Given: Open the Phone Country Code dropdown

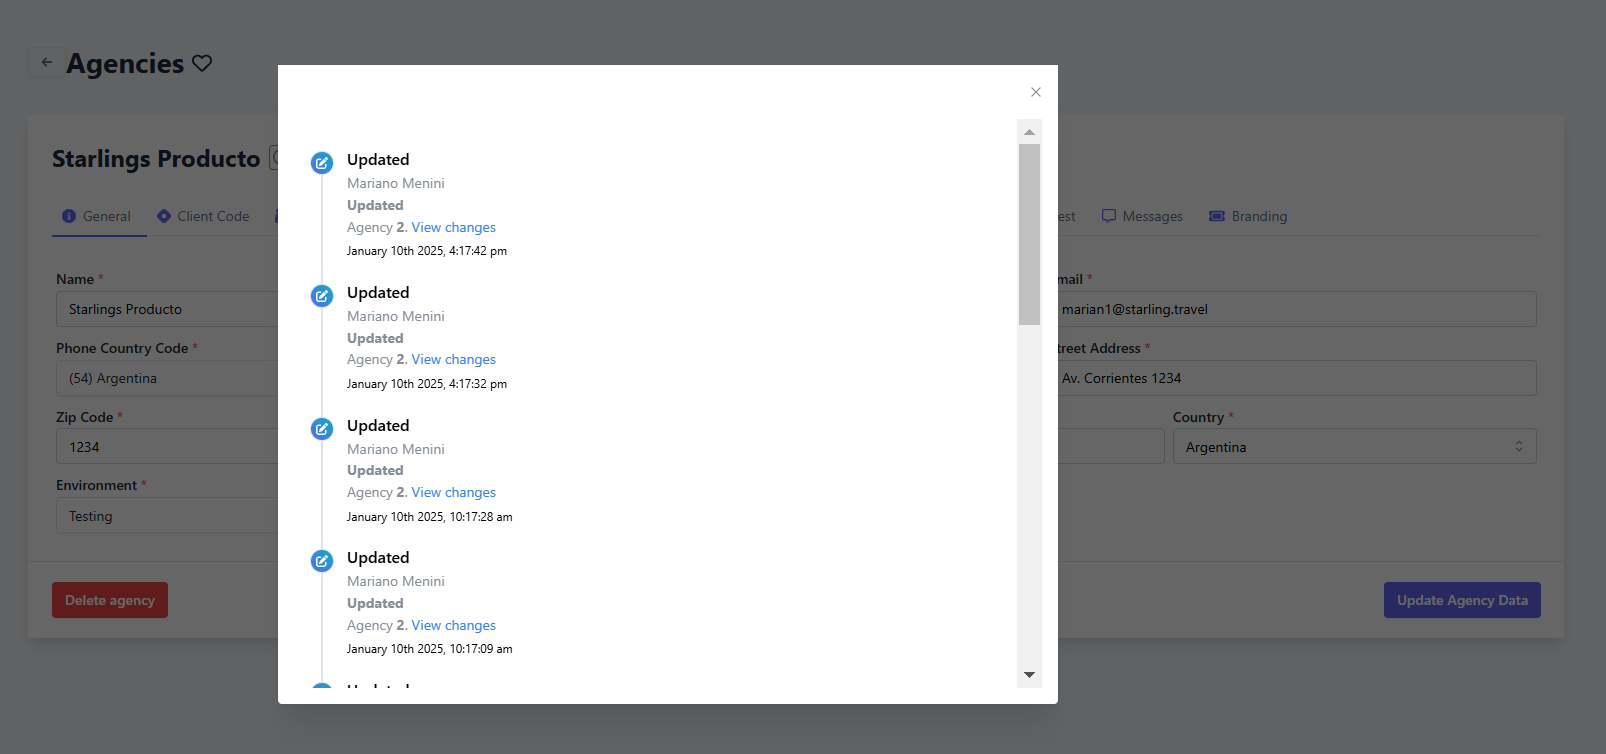Looking at the screenshot, I should click(166, 378).
